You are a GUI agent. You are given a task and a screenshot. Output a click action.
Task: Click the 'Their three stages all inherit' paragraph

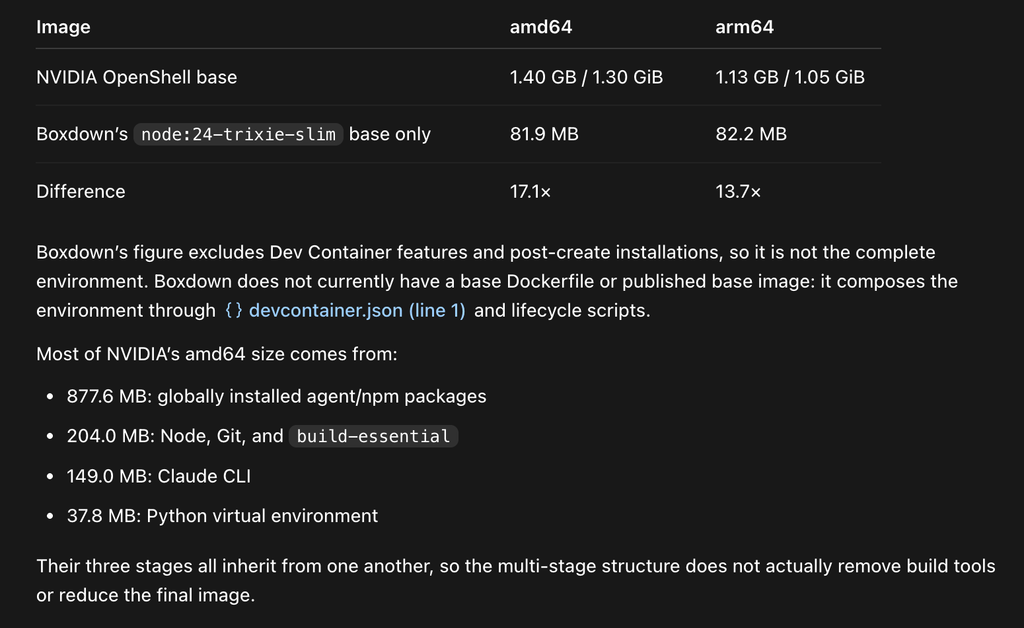[516, 580]
